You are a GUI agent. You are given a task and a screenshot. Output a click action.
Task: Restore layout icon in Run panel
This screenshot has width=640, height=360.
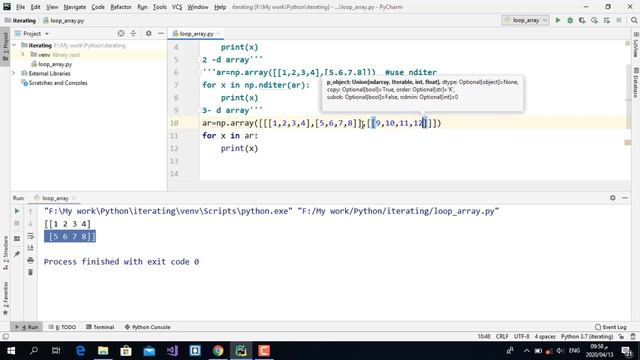(x=17, y=238)
